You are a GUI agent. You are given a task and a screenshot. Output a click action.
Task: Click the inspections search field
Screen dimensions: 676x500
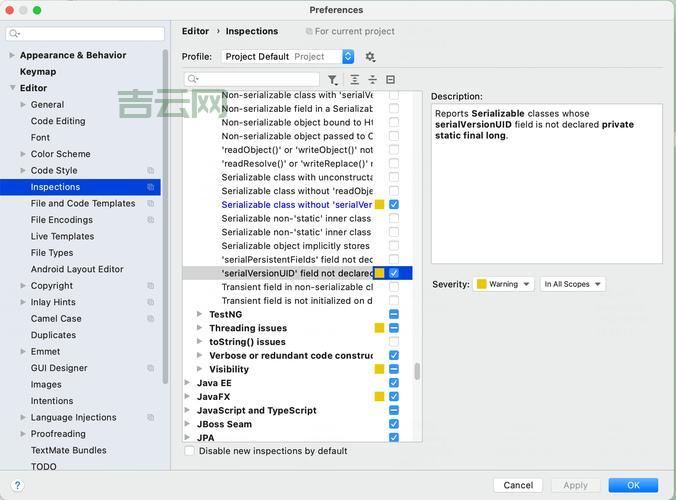[255, 79]
